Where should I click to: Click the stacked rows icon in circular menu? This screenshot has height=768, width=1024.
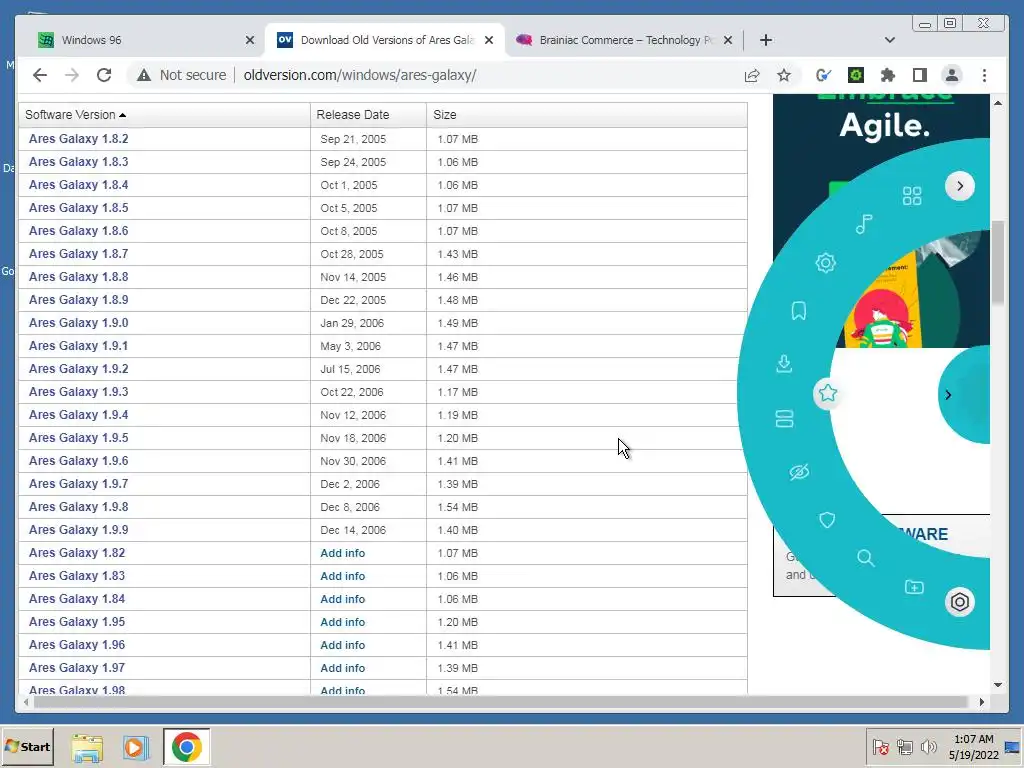coord(784,419)
